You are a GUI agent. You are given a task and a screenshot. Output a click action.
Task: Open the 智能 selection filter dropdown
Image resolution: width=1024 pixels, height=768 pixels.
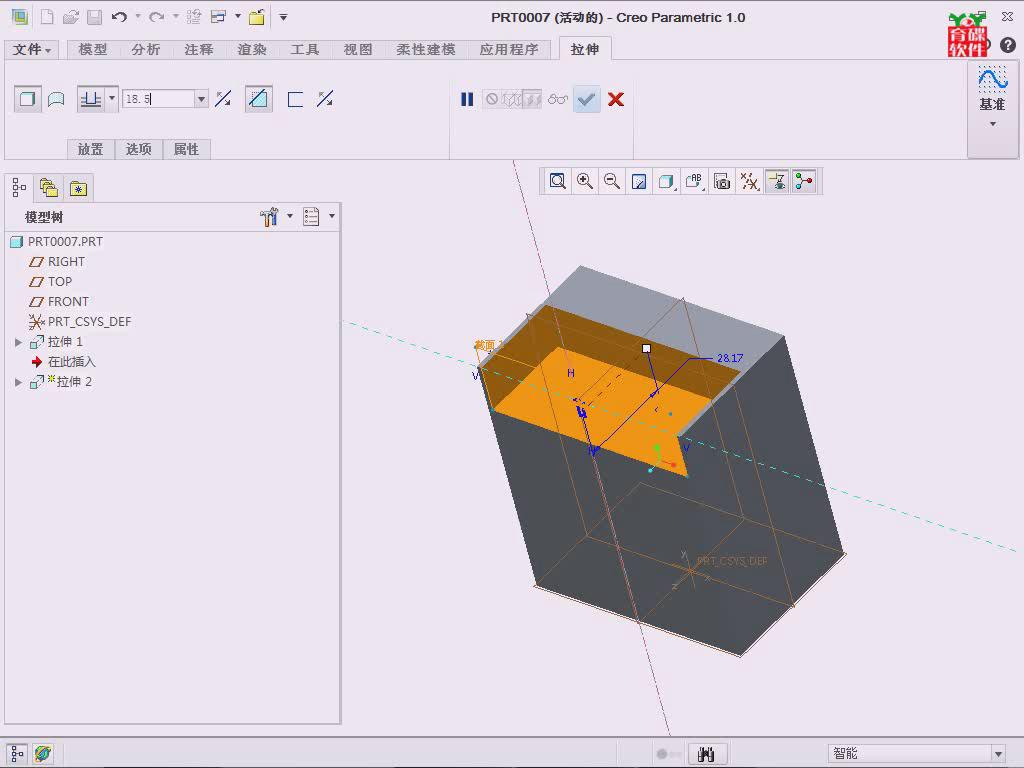pos(998,754)
